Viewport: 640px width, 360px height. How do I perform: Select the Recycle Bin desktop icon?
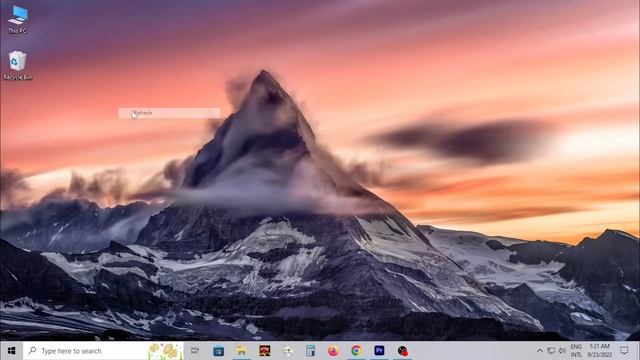[x=17, y=65]
